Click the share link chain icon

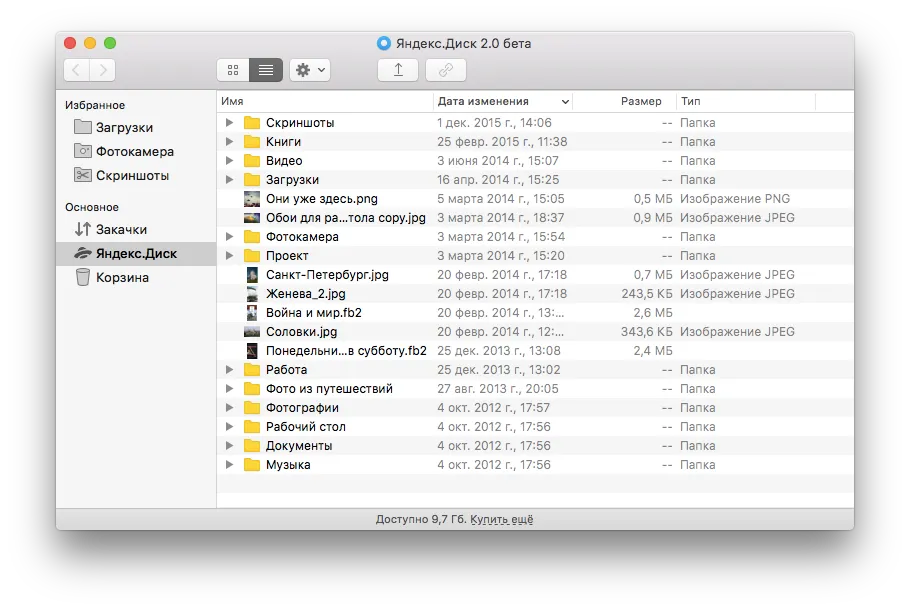coord(446,70)
